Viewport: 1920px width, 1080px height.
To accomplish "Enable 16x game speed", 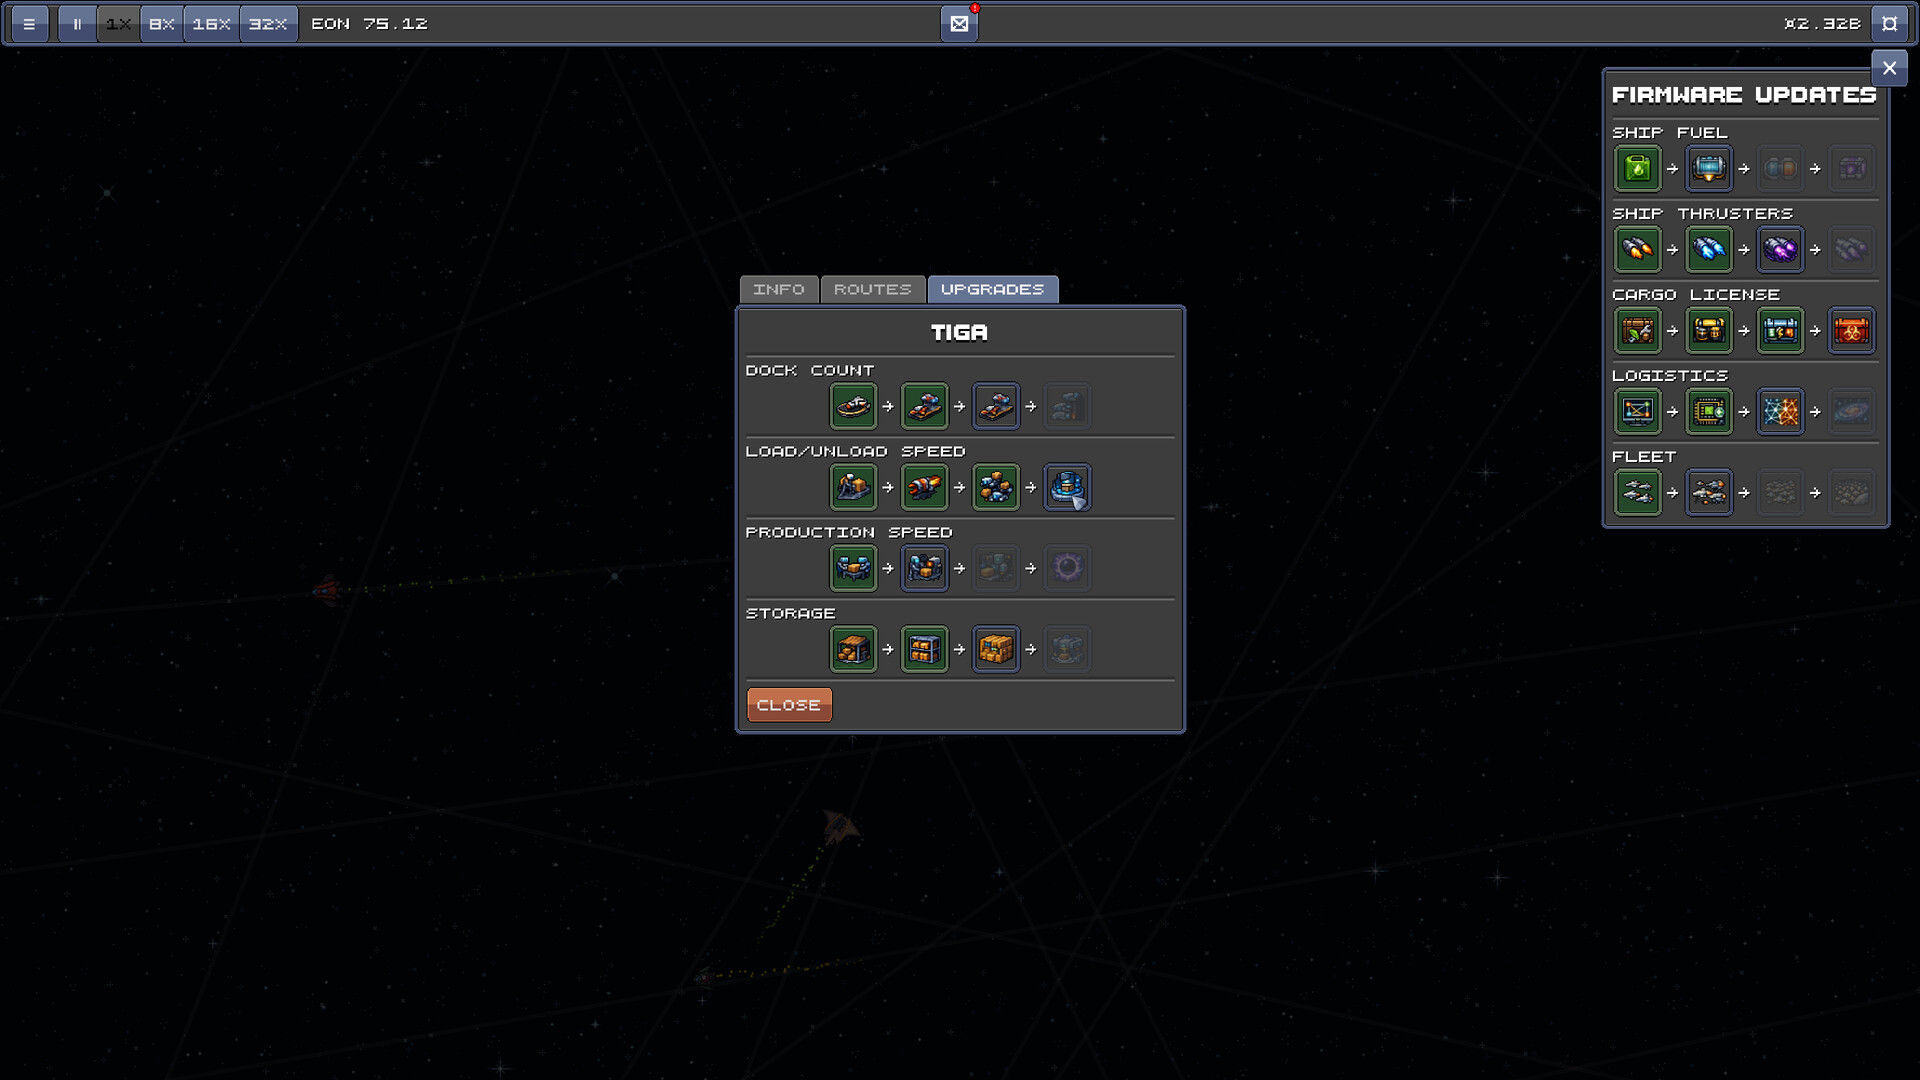I will (211, 23).
